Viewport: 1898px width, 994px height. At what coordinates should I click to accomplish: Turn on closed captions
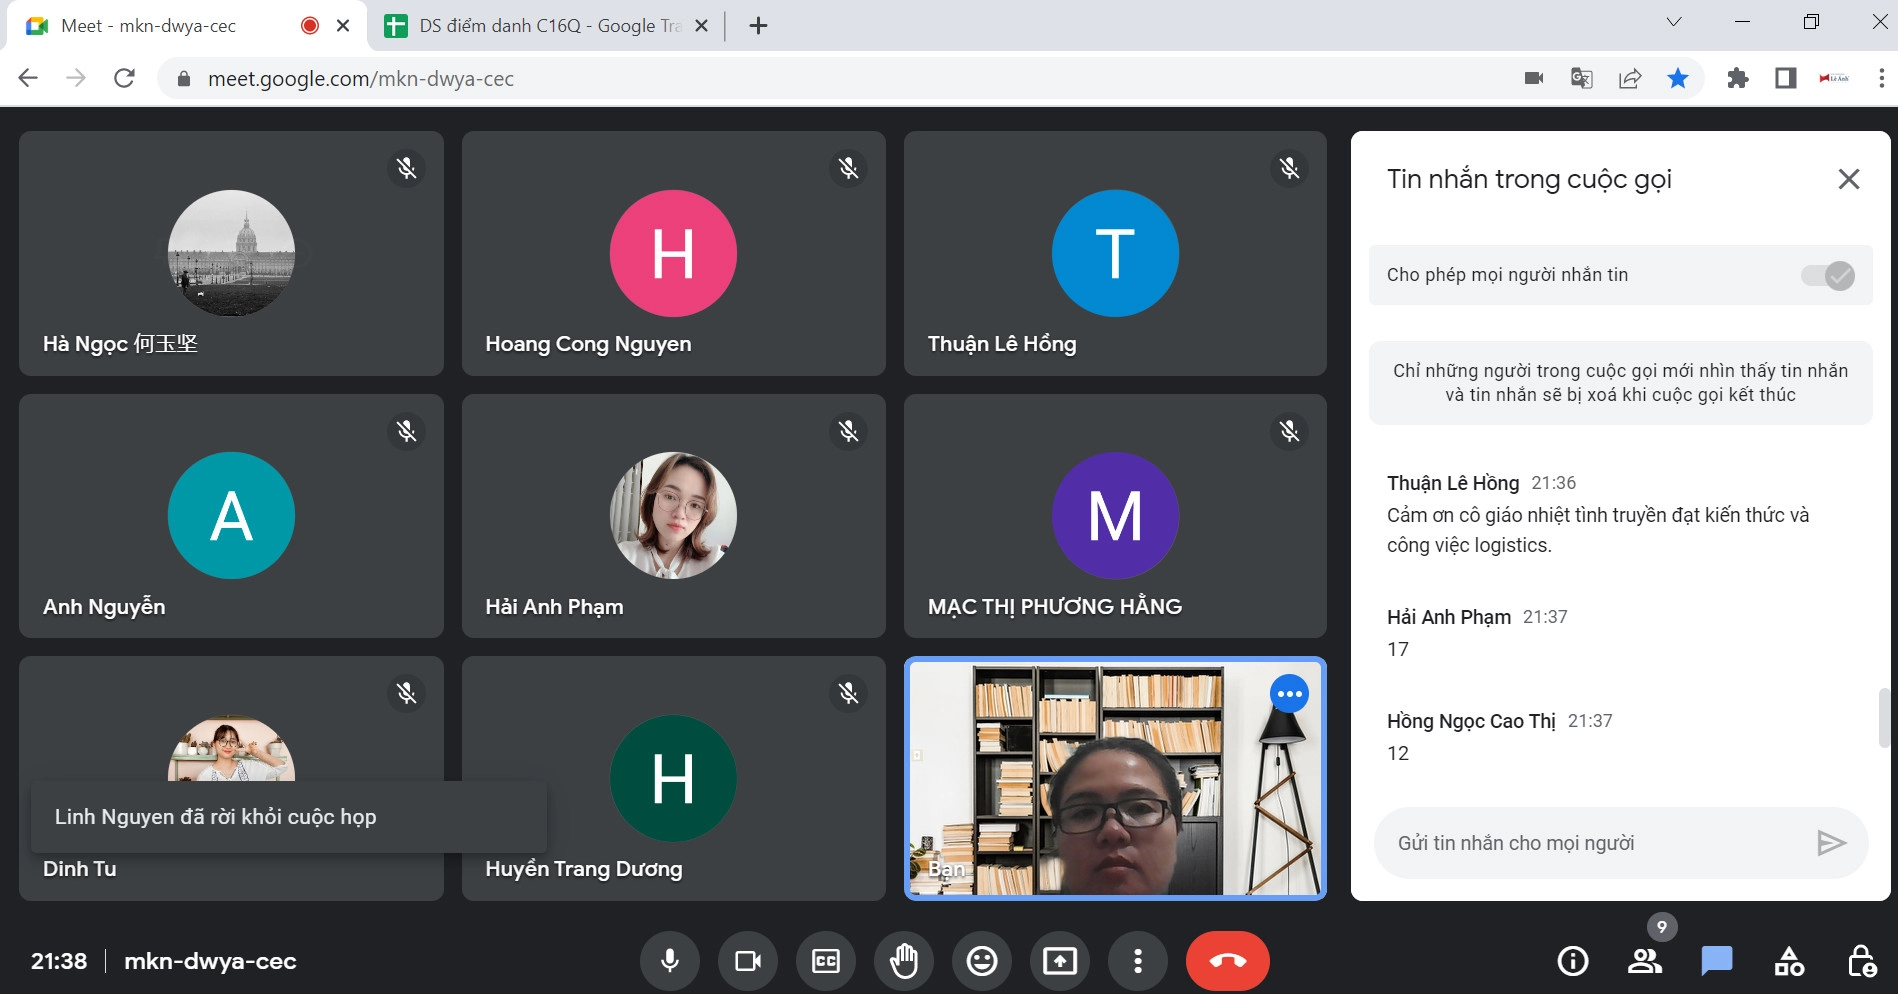826,961
